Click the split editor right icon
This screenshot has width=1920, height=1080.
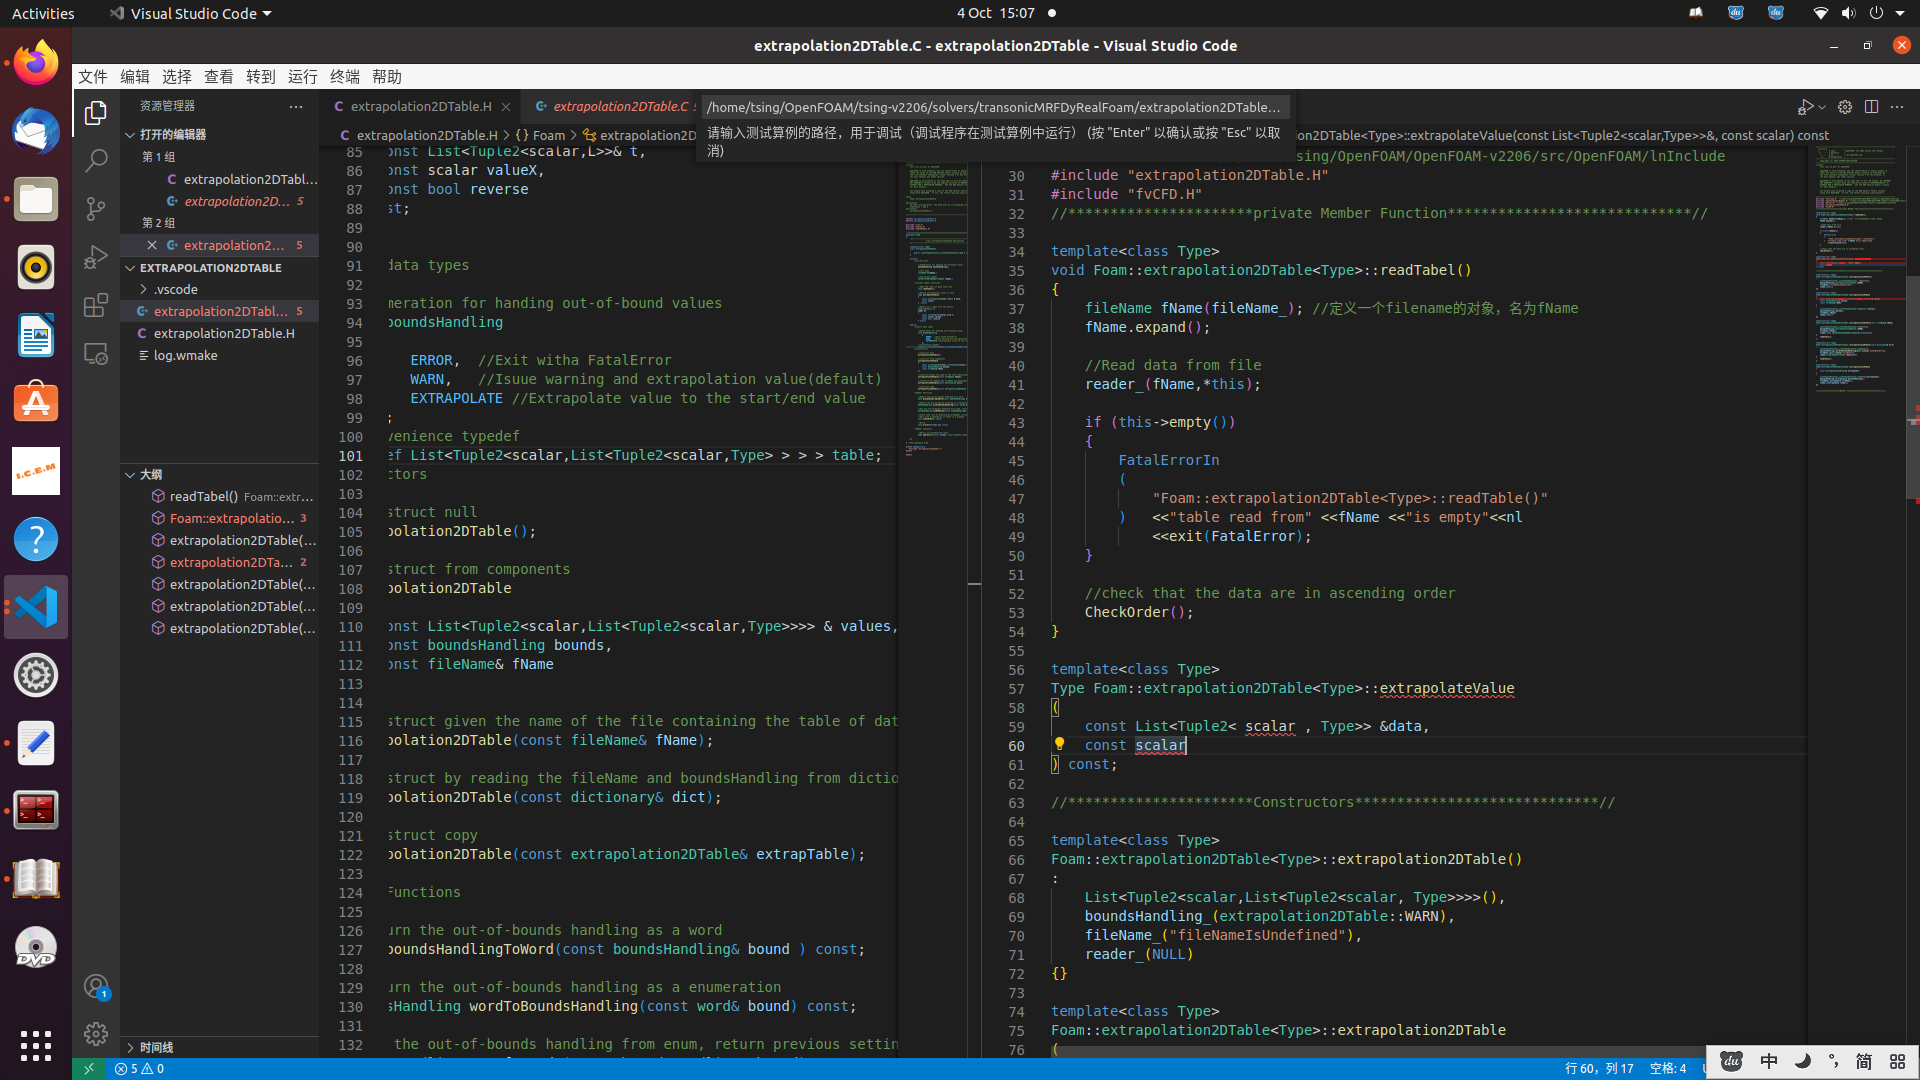pos(1871,107)
